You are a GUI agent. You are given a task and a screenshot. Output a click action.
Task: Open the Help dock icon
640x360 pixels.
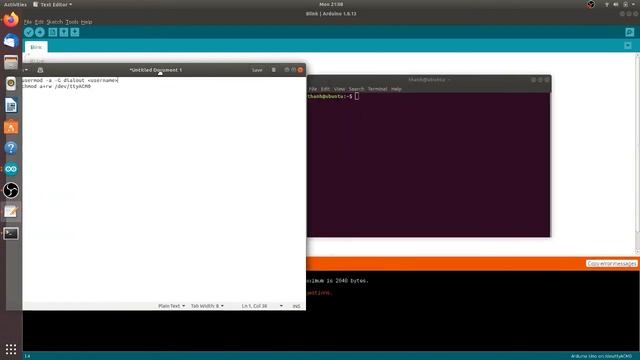[x=11, y=148]
